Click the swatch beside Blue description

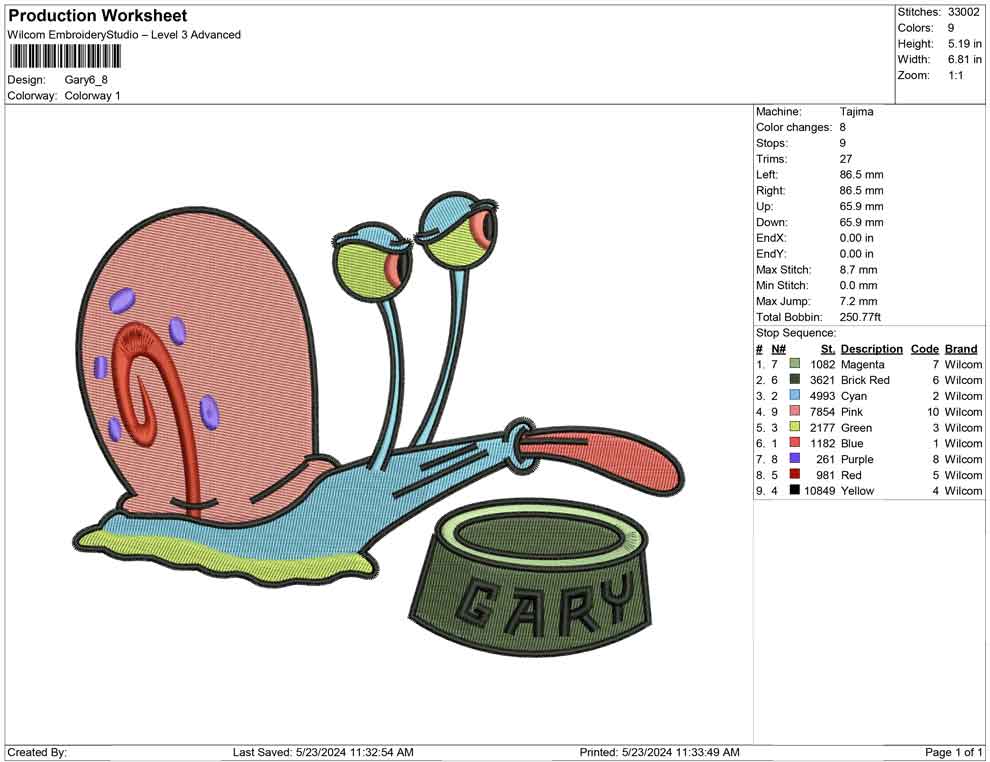tap(795, 443)
